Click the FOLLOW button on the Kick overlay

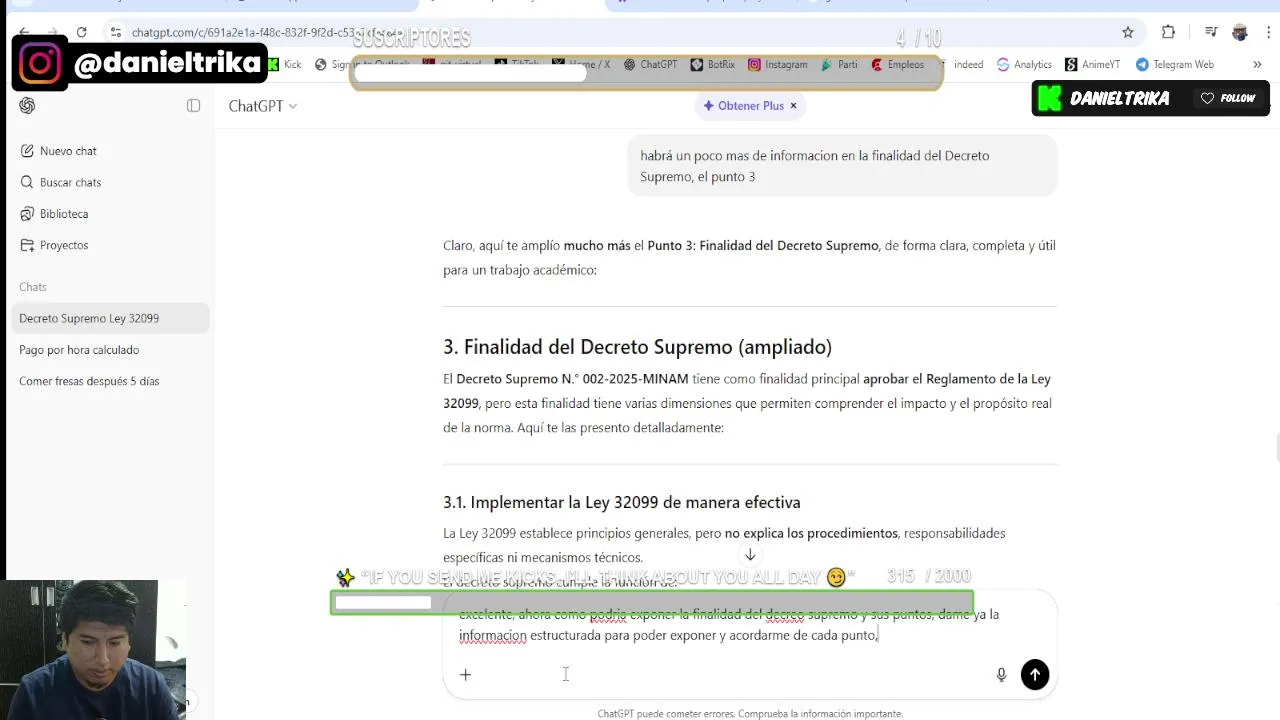point(1228,98)
